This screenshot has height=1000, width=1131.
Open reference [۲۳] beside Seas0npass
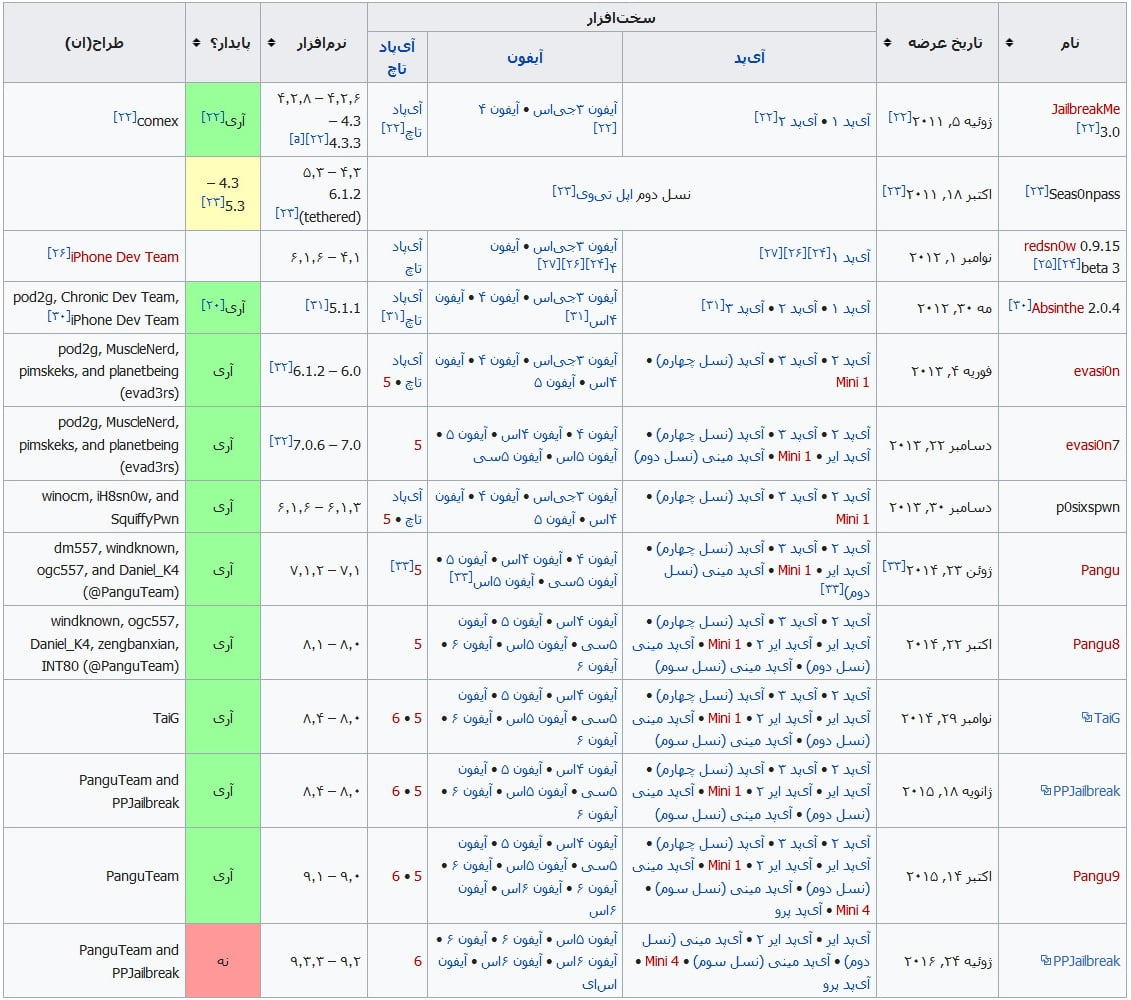point(1037,190)
